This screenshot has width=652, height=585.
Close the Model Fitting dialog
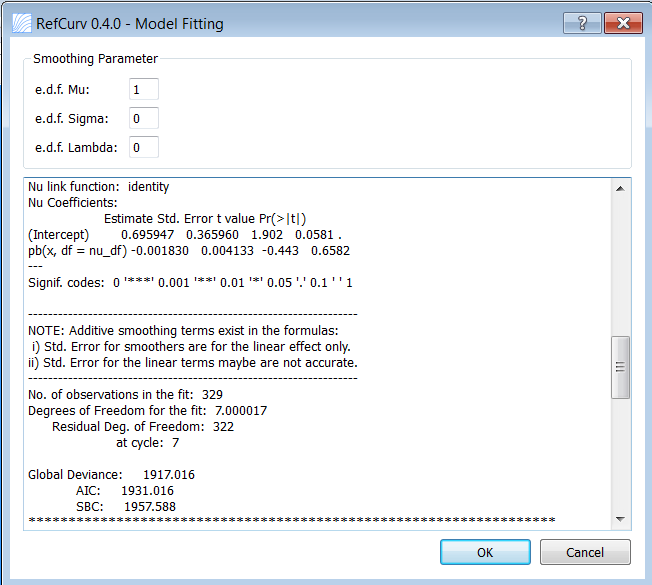point(623,23)
